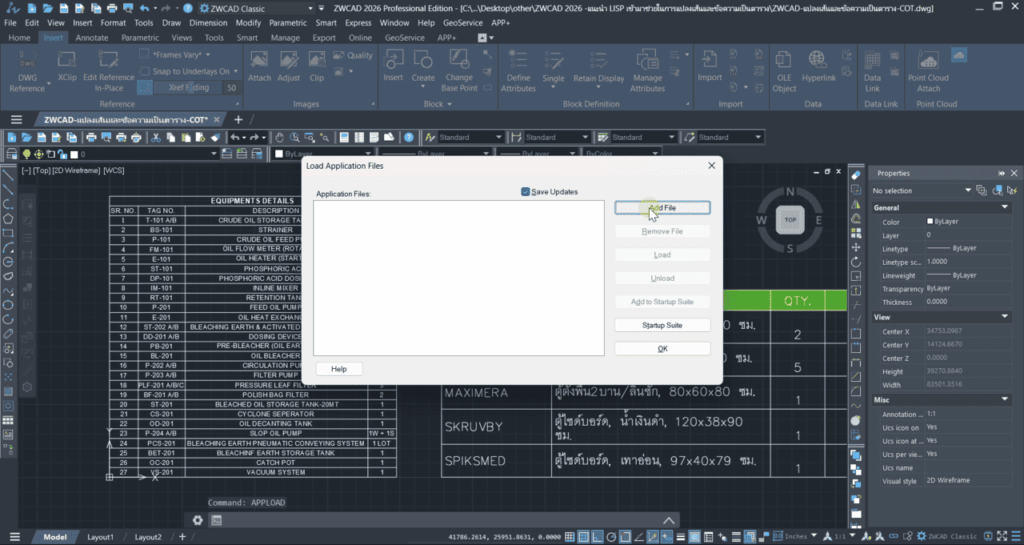Toggle the Save Updates checkbox
This screenshot has width=1024, height=545.
click(x=526, y=191)
